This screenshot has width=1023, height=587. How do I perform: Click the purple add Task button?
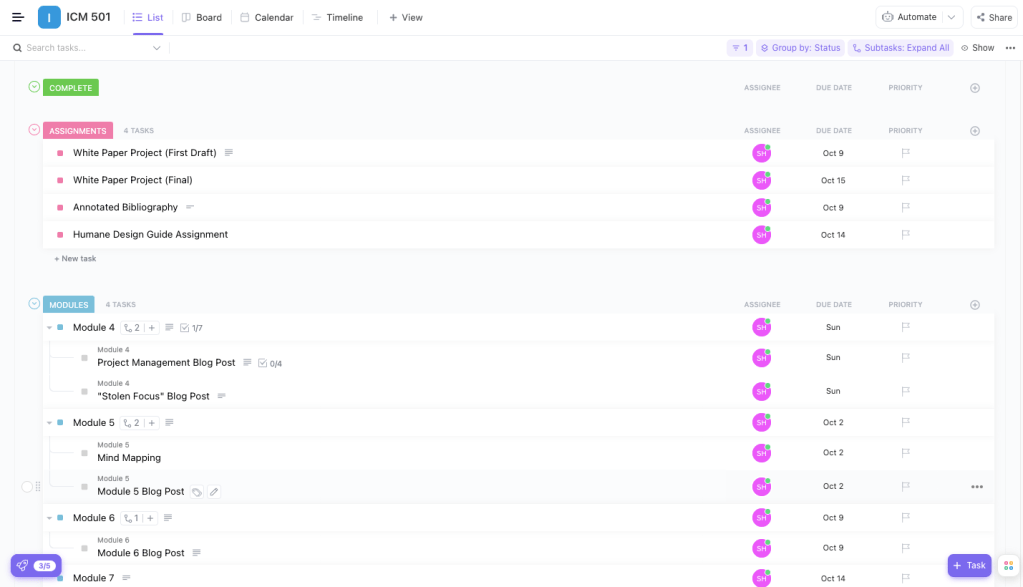click(x=969, y=565)
